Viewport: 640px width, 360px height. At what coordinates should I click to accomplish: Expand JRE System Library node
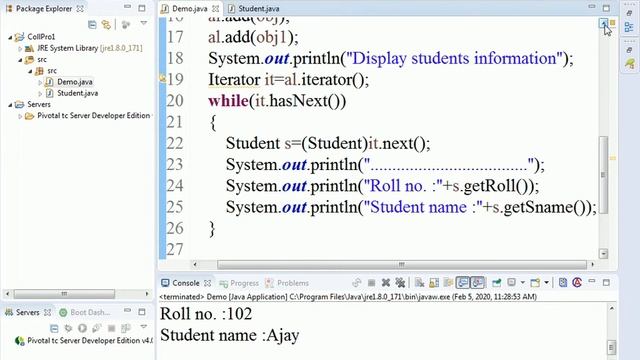[20, 49]
